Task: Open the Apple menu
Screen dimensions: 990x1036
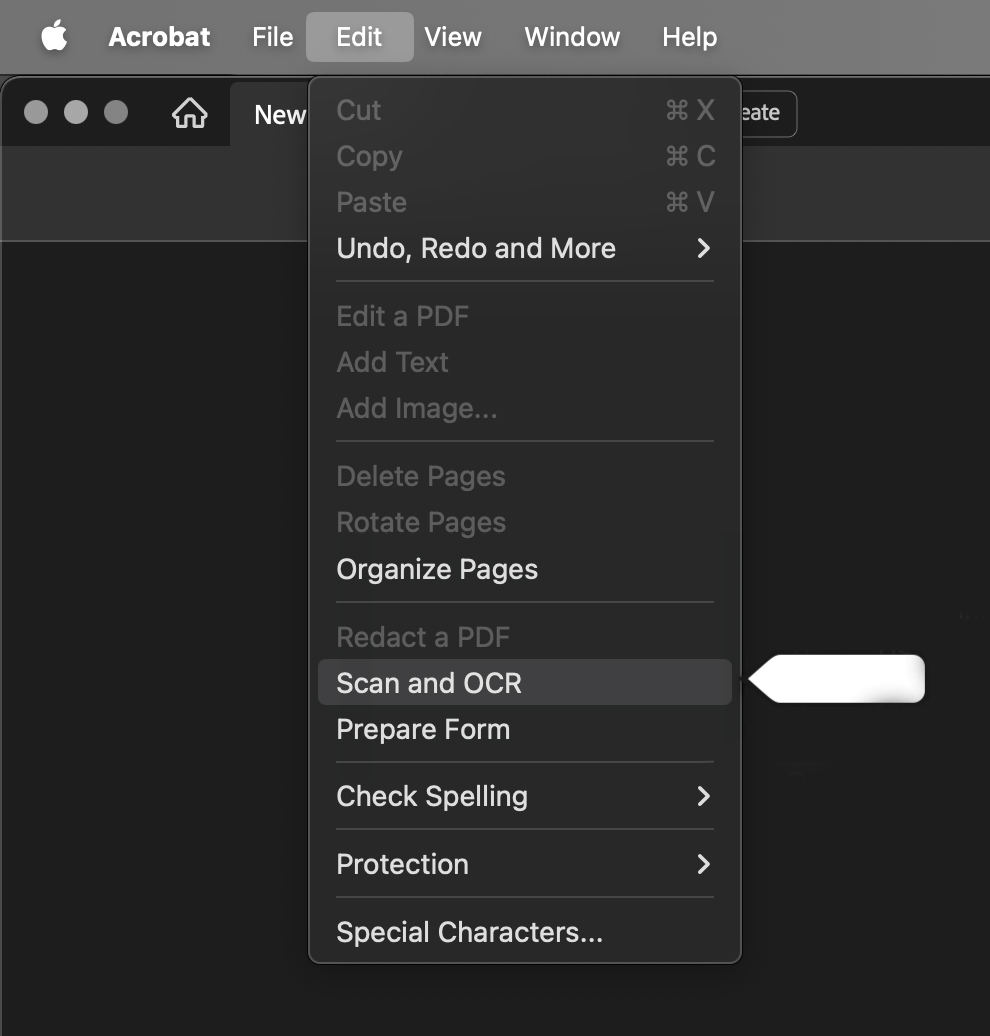Action: pyautogui.click(x=54, y=36)
